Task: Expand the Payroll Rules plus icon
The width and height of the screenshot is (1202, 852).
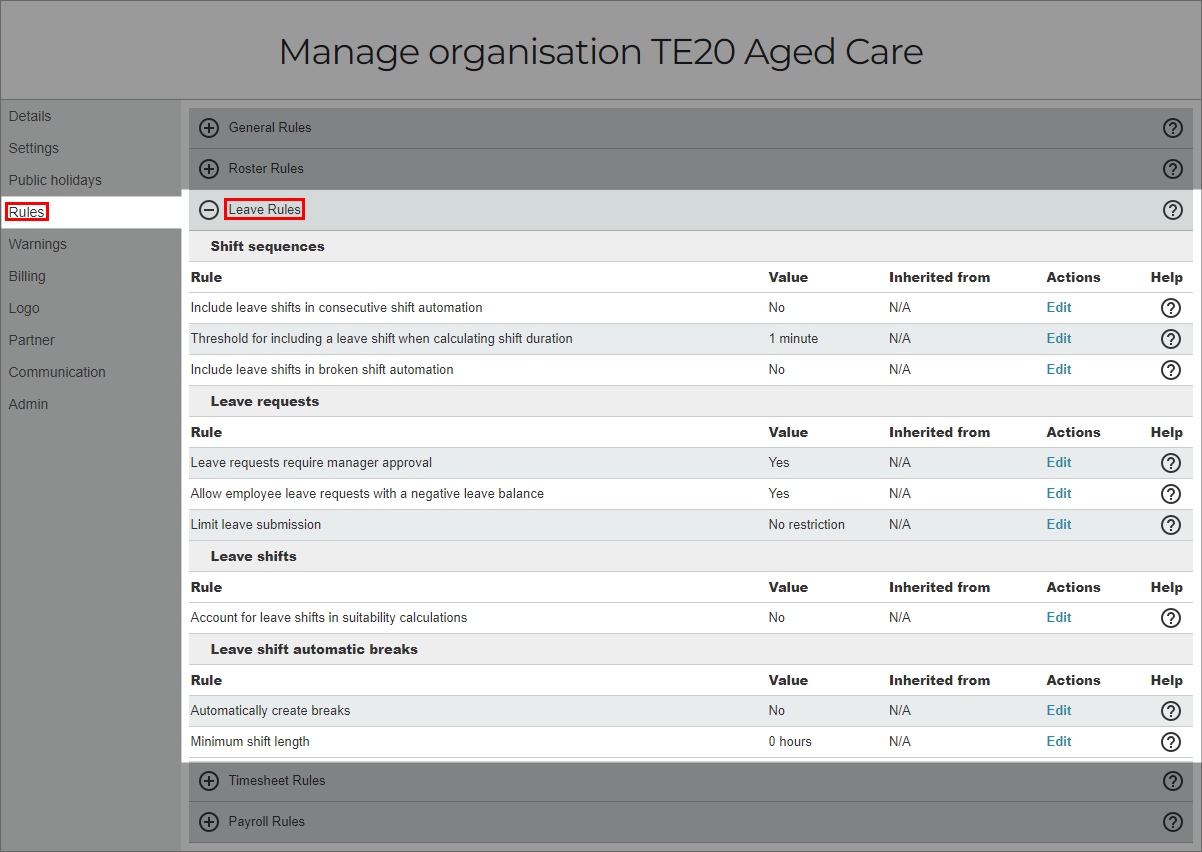Action: click(x=209, y=822)
